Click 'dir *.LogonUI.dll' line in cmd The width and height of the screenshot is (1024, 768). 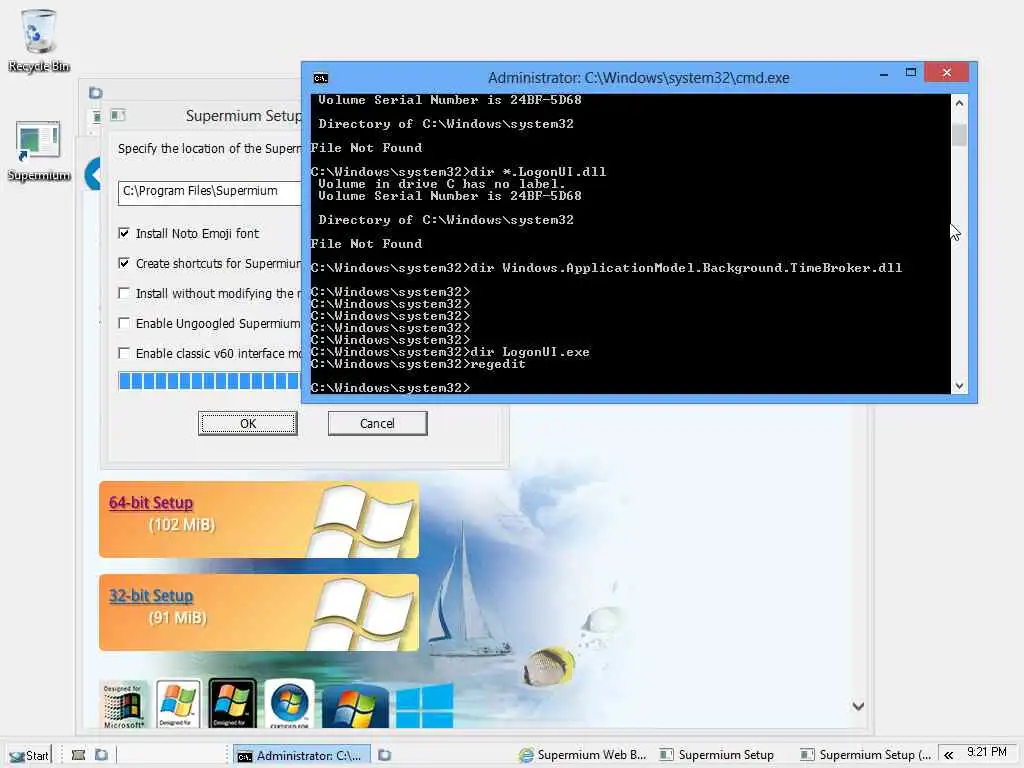pyautogui.click(x=458, y=172)
